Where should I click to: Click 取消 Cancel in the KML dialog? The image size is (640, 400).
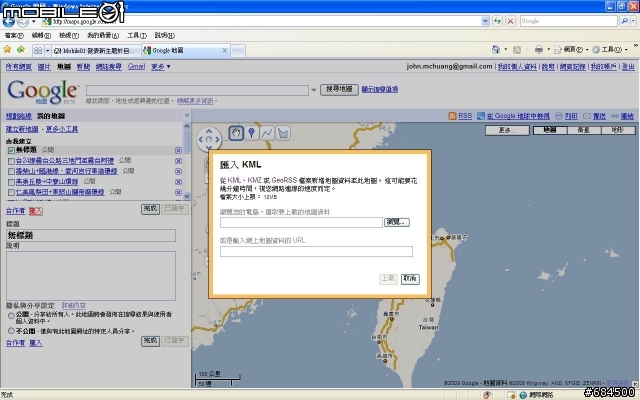[x=410, y=278]
